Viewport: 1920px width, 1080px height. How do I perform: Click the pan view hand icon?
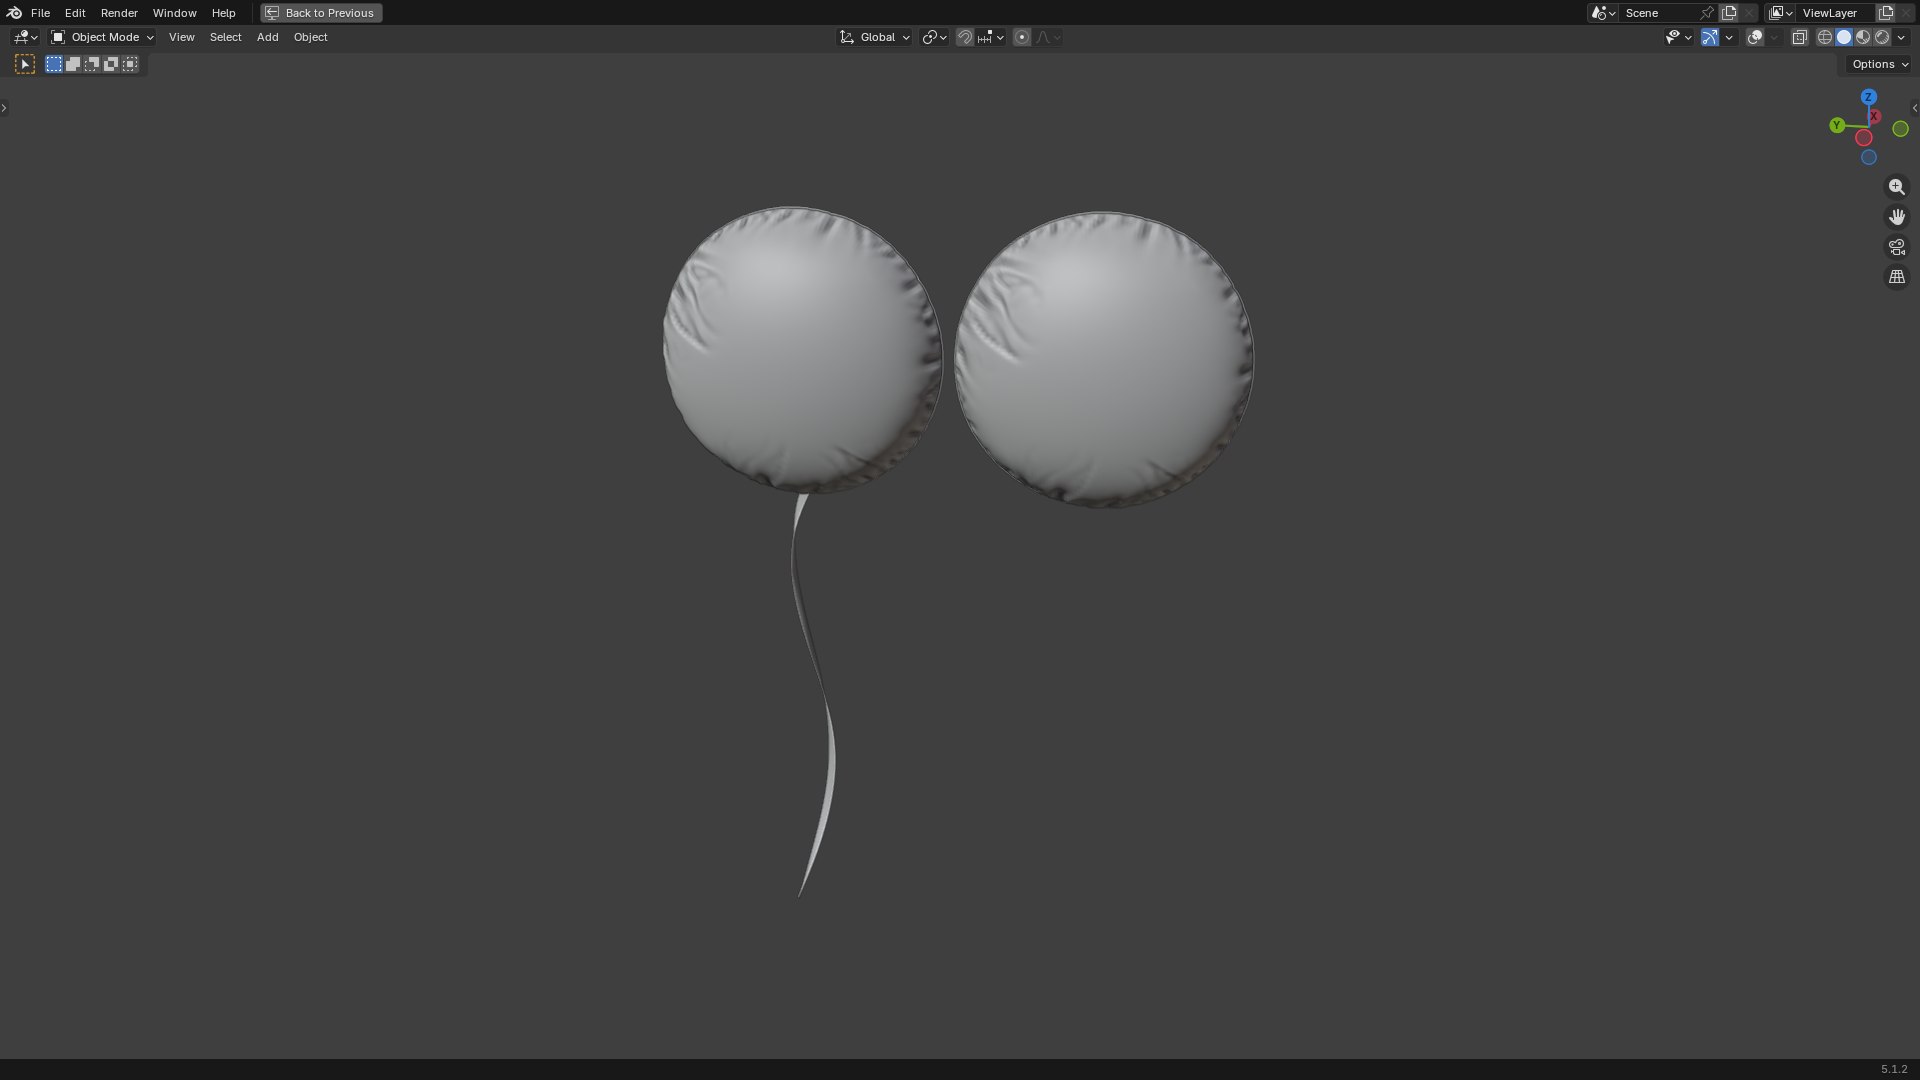tap(1897, 217)
